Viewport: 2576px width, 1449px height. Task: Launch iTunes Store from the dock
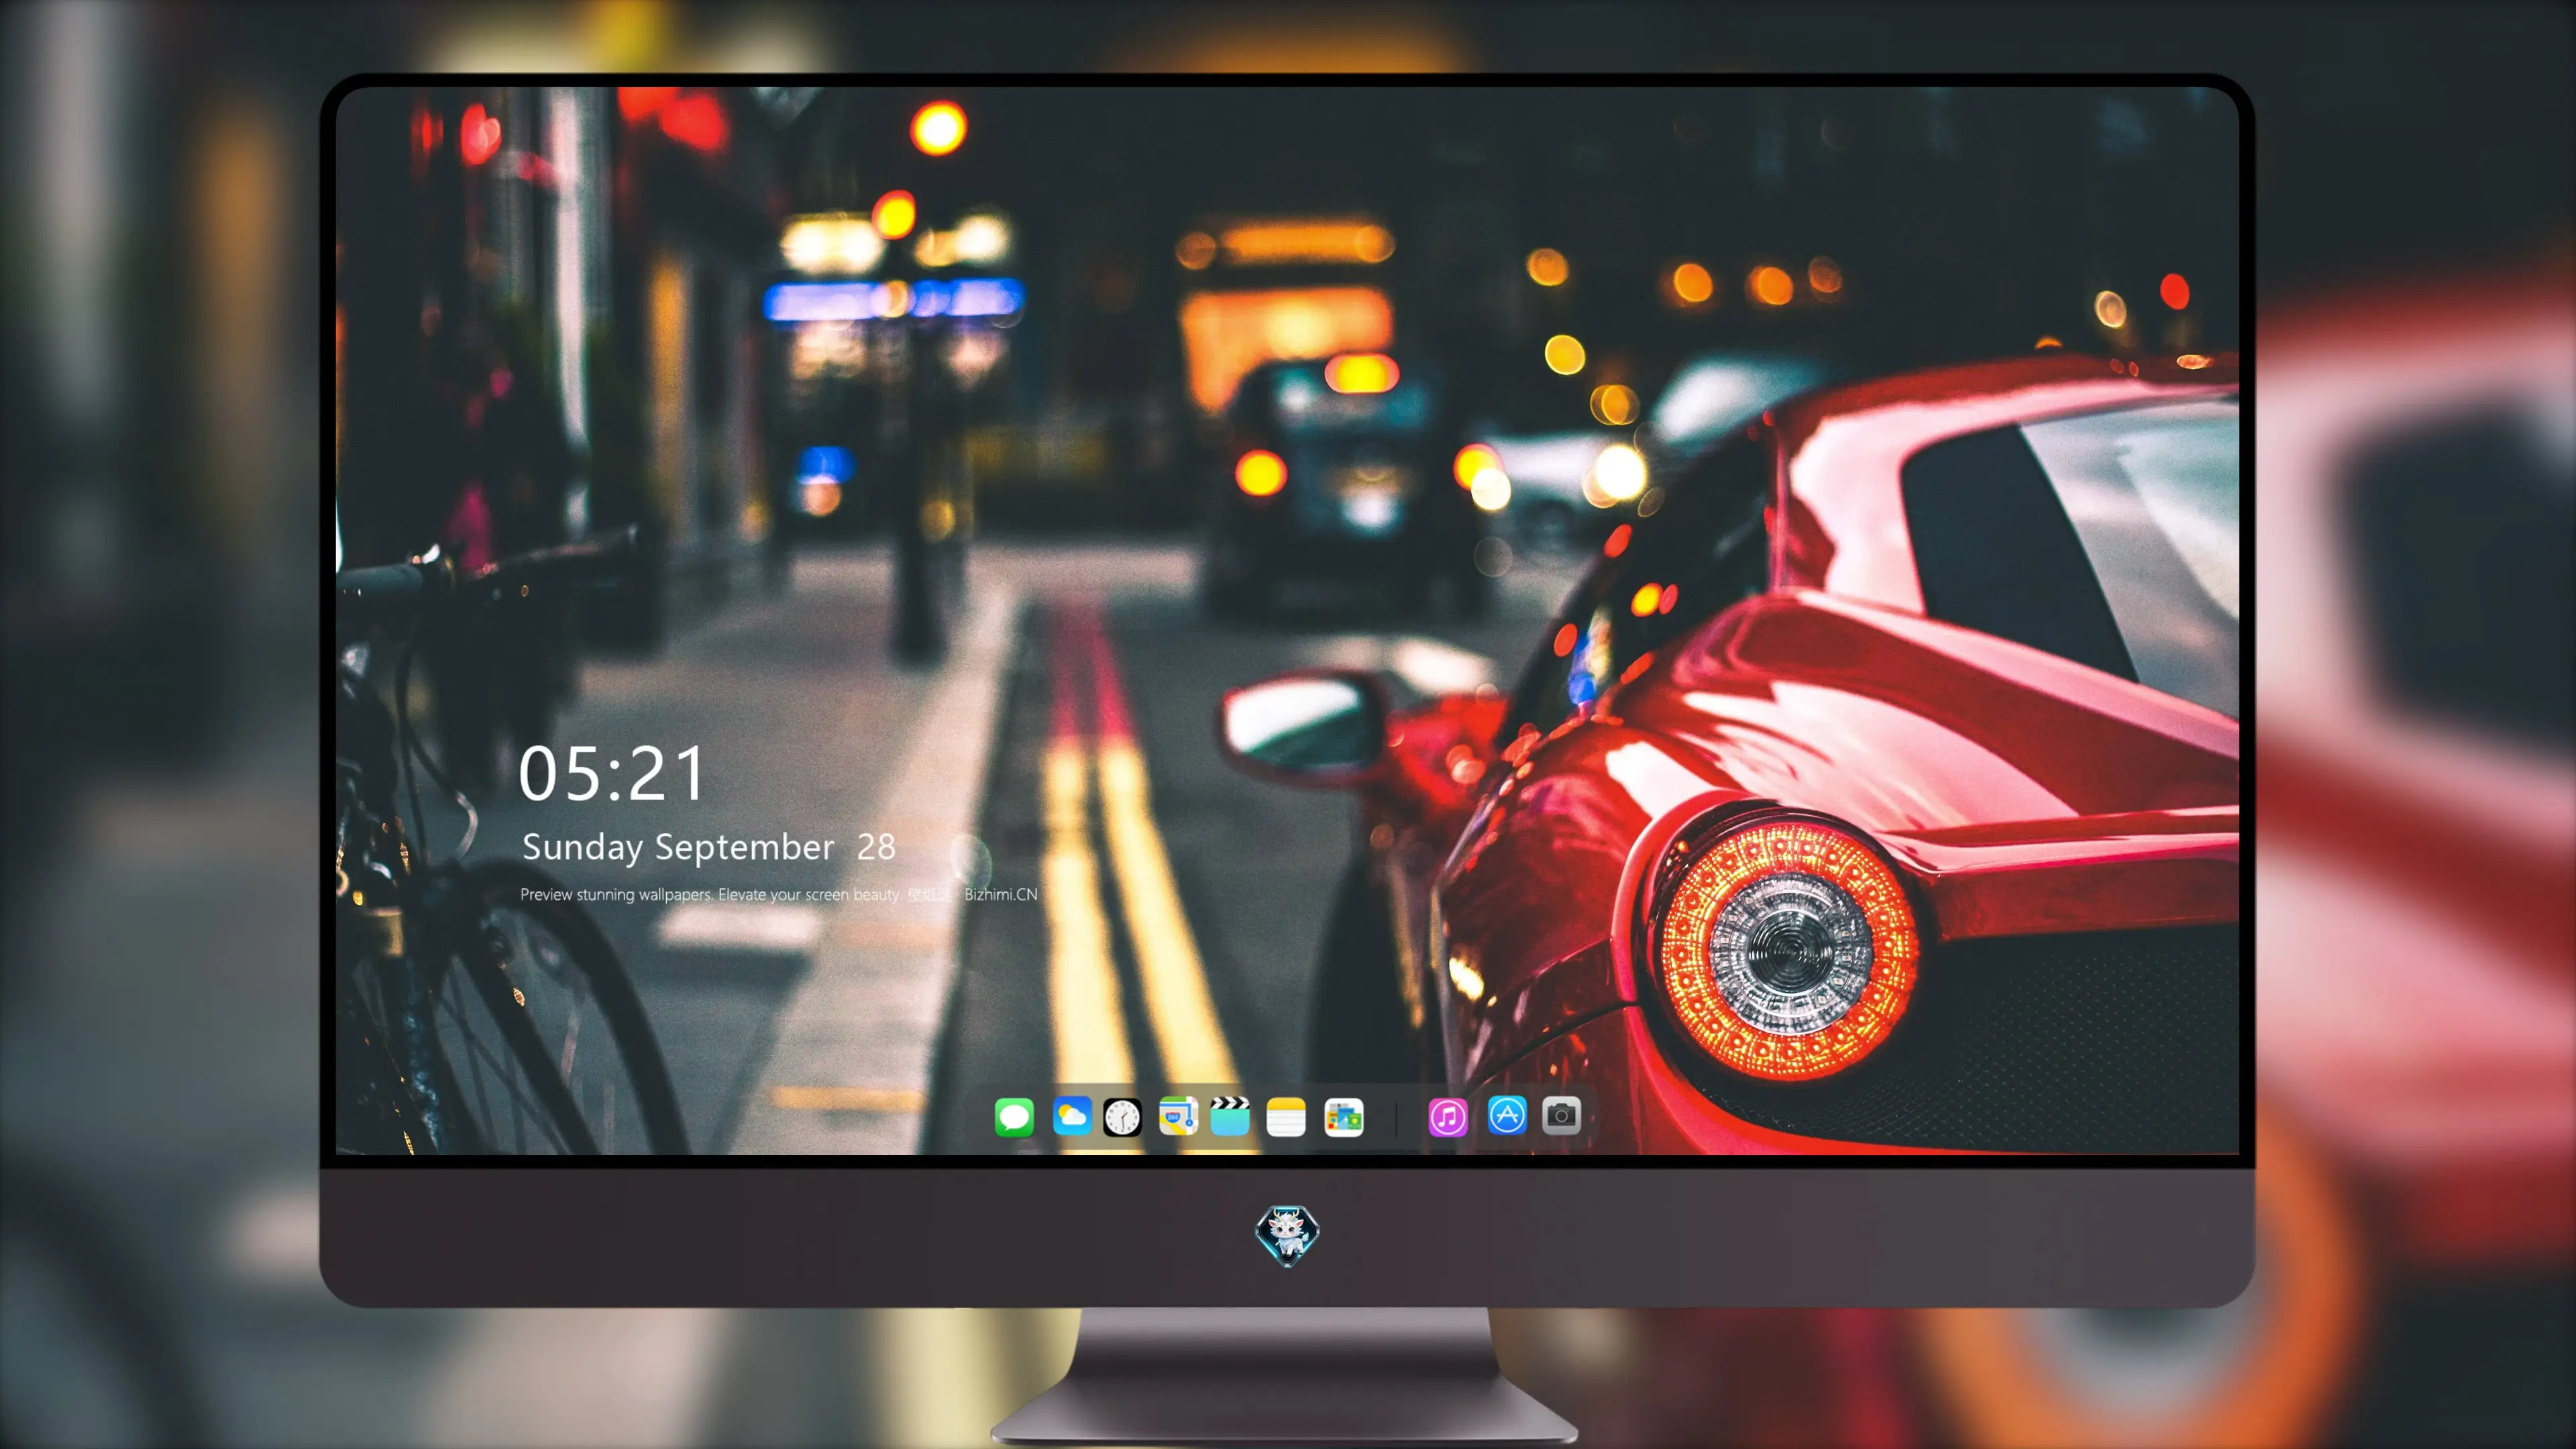[1448, 1117]
